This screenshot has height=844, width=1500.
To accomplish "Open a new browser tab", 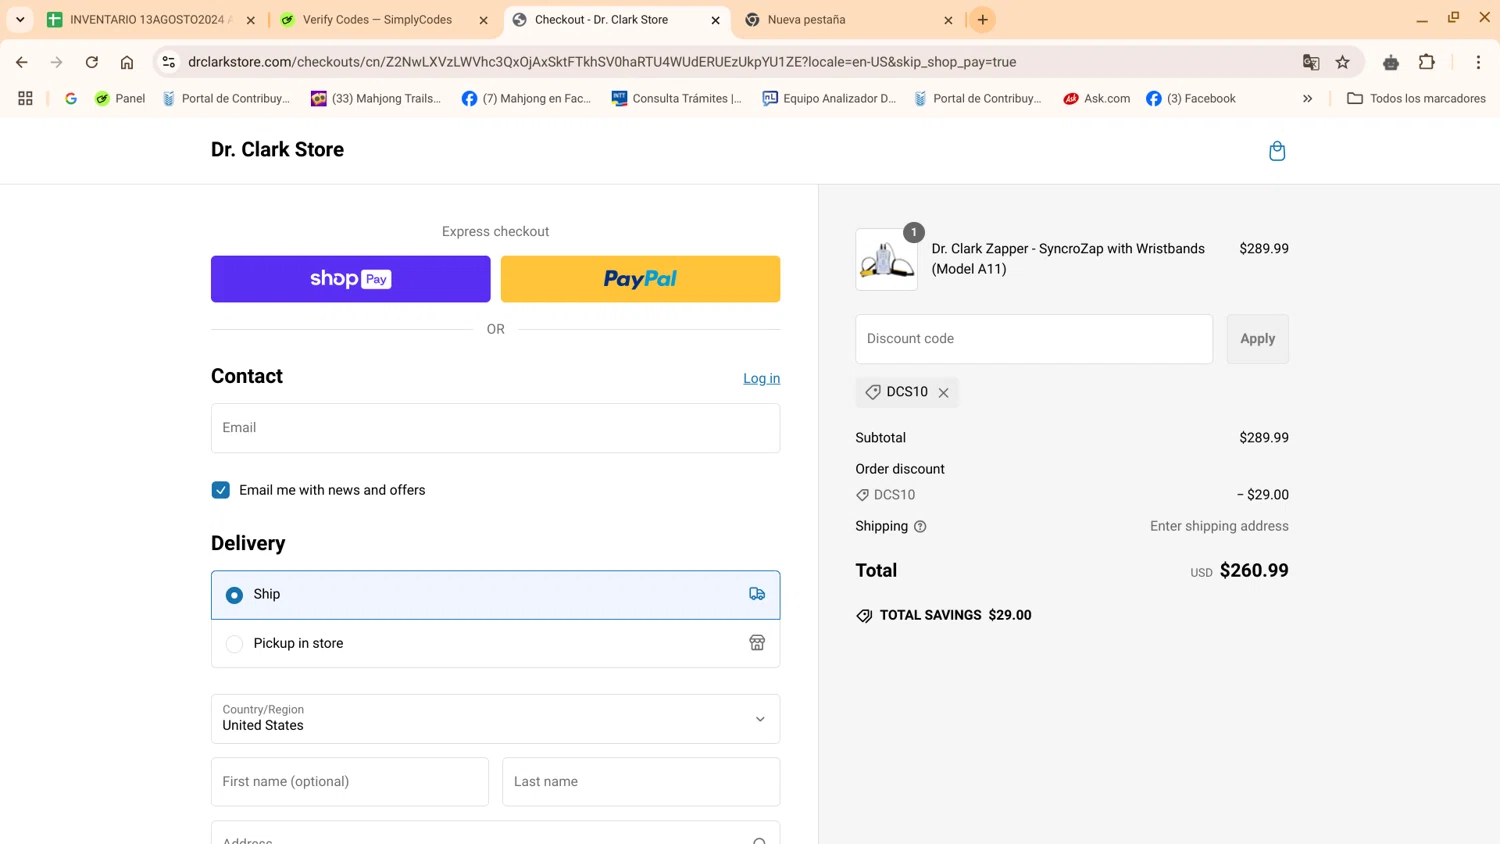I will point(983,20).
